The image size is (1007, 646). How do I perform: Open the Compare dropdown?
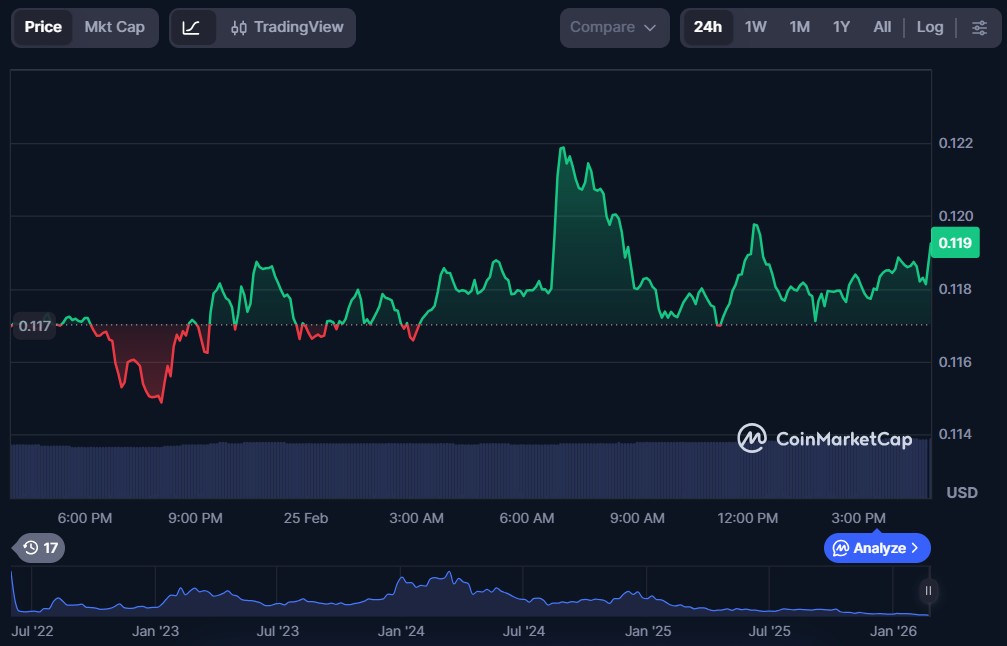614,28
